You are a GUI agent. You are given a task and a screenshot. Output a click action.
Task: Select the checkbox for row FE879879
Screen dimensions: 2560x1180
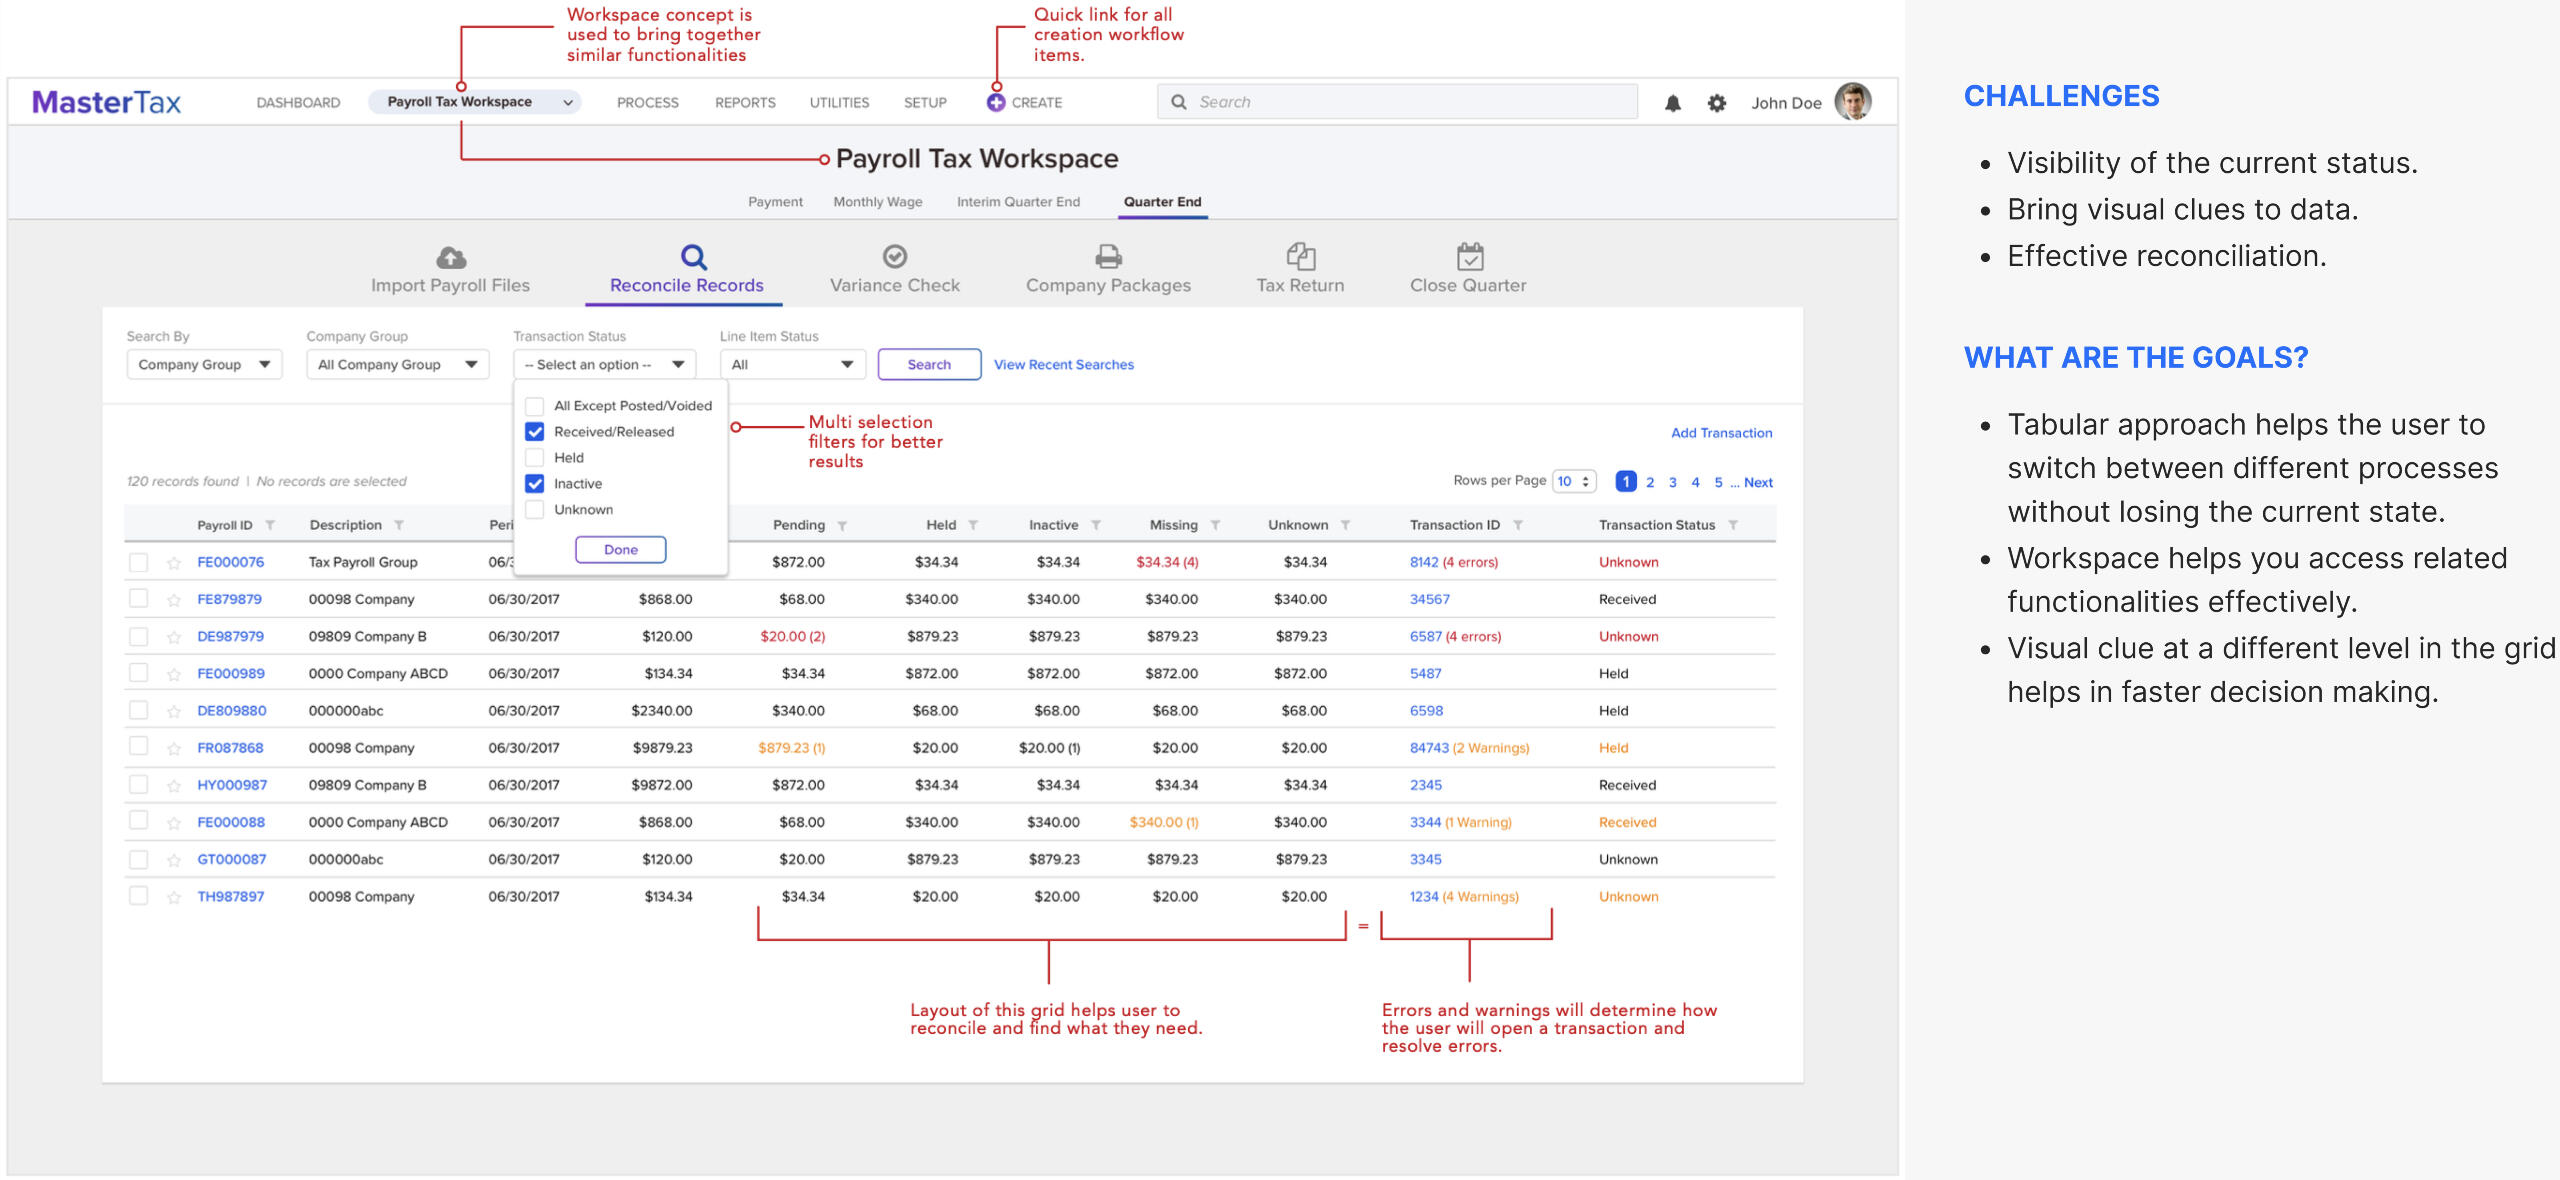click(139, 599)
